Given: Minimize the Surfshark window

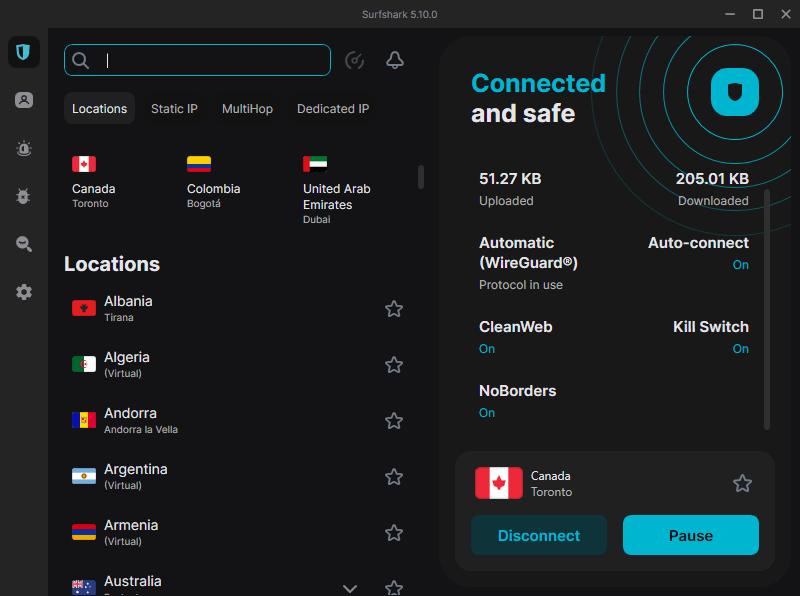Looking at the screenshot, I should 730,14.
